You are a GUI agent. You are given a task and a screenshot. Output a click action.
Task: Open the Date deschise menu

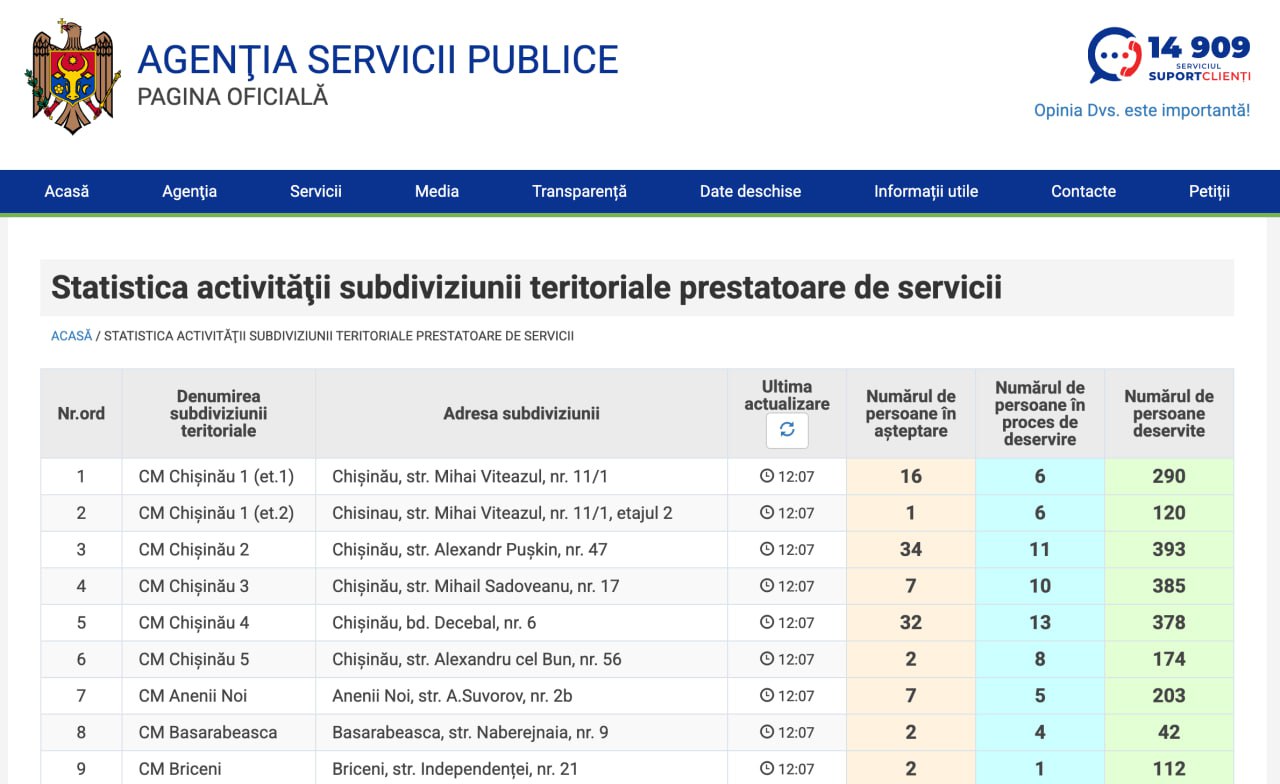pos(750,191)
